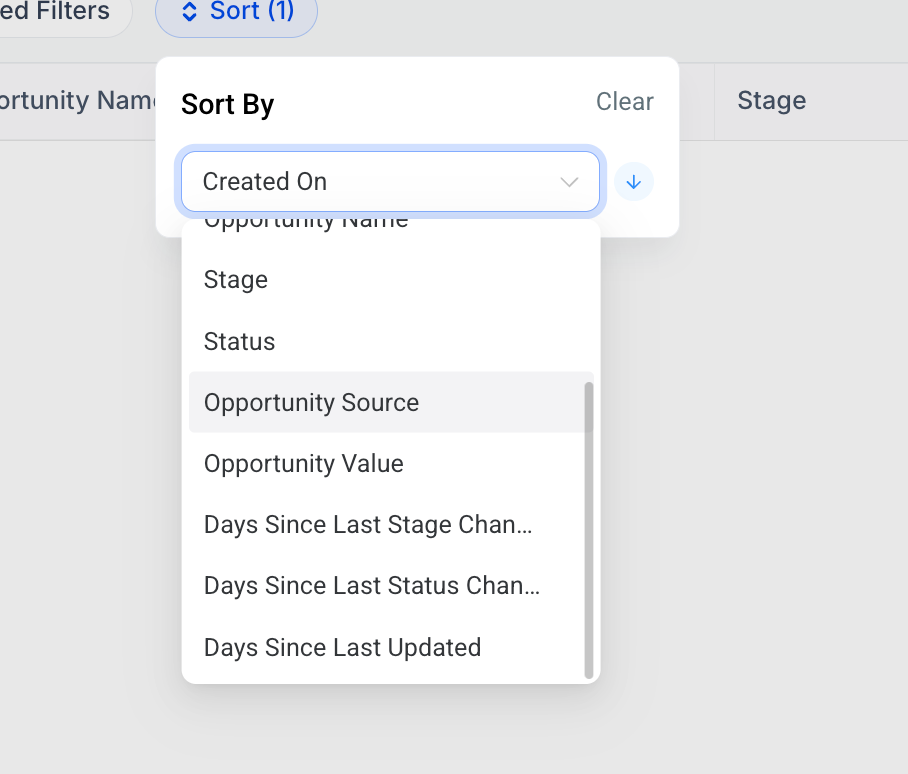Viewport: 908px width, 774px height.
Task: Select Days Since Last Status Change option
Action: point(371,586)
